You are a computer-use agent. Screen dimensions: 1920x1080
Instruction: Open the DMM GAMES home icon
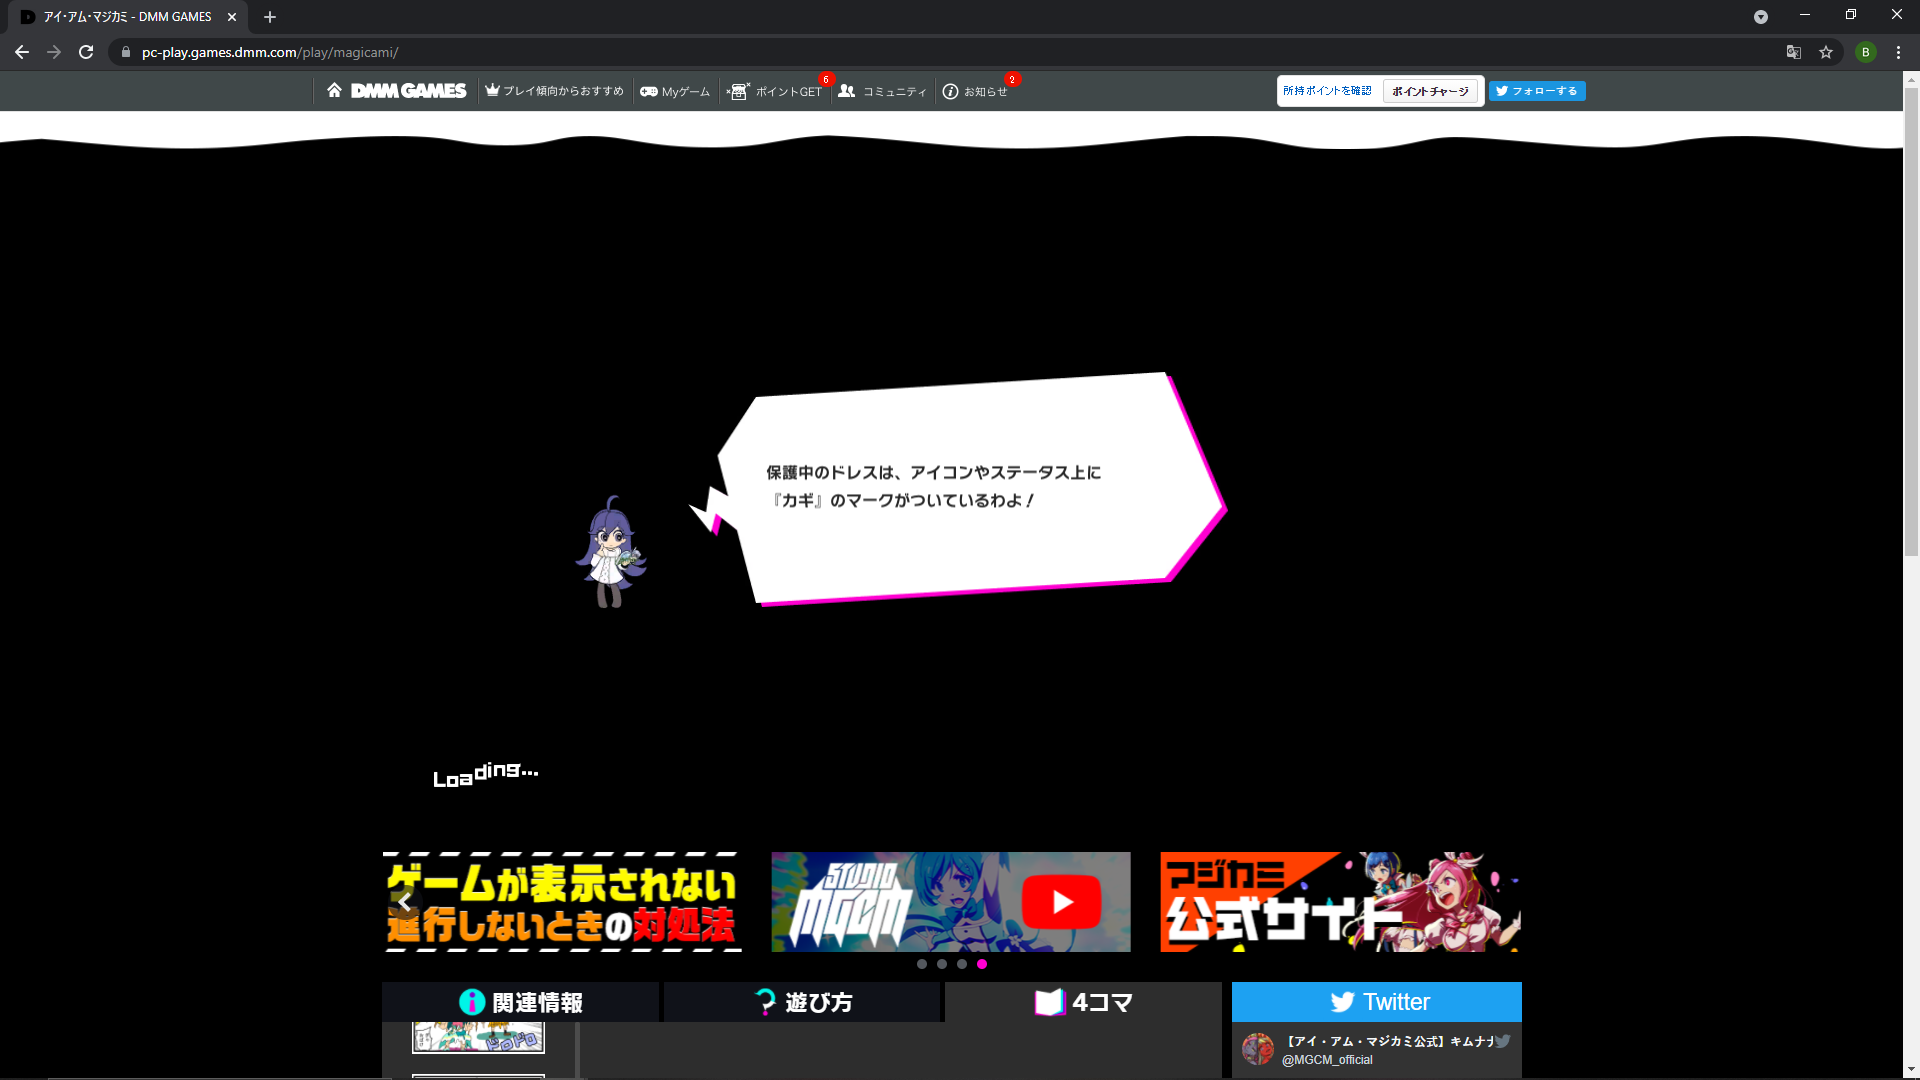pos(334,90)
